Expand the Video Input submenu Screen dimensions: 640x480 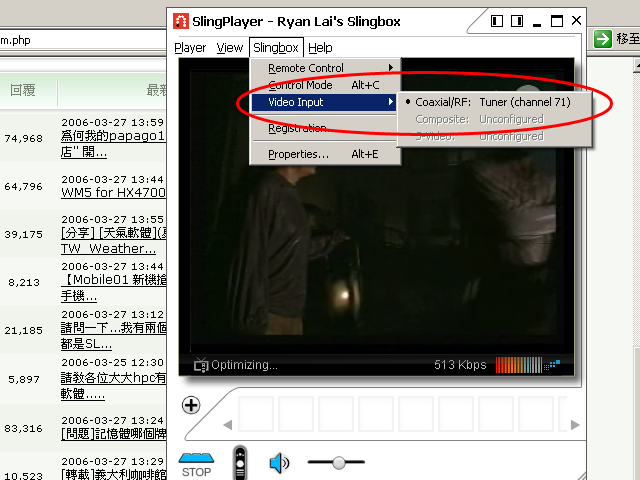pyautogui.click(x=324, y=102)
